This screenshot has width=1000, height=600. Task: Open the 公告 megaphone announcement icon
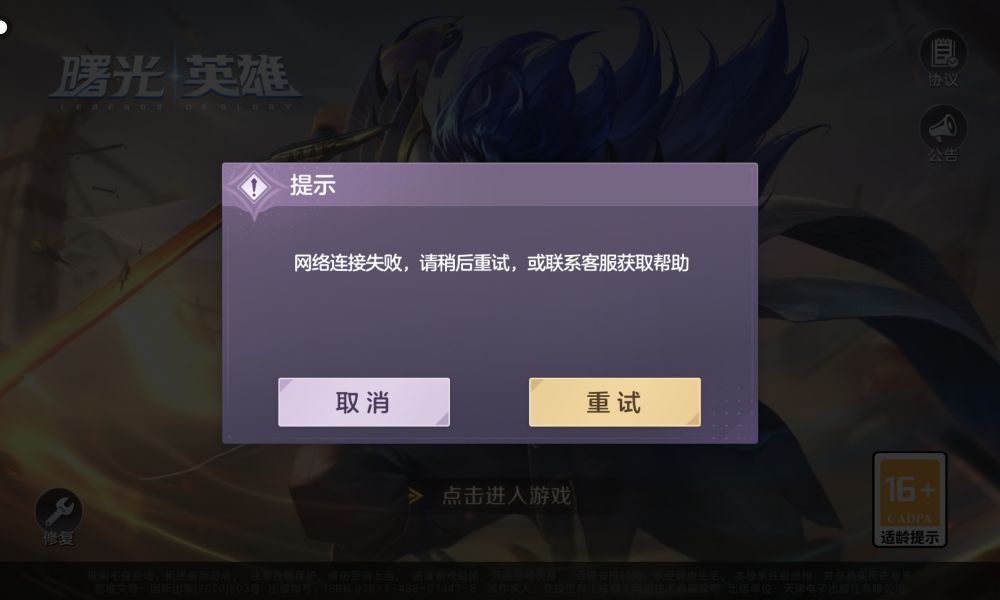(x=943, y=129)
